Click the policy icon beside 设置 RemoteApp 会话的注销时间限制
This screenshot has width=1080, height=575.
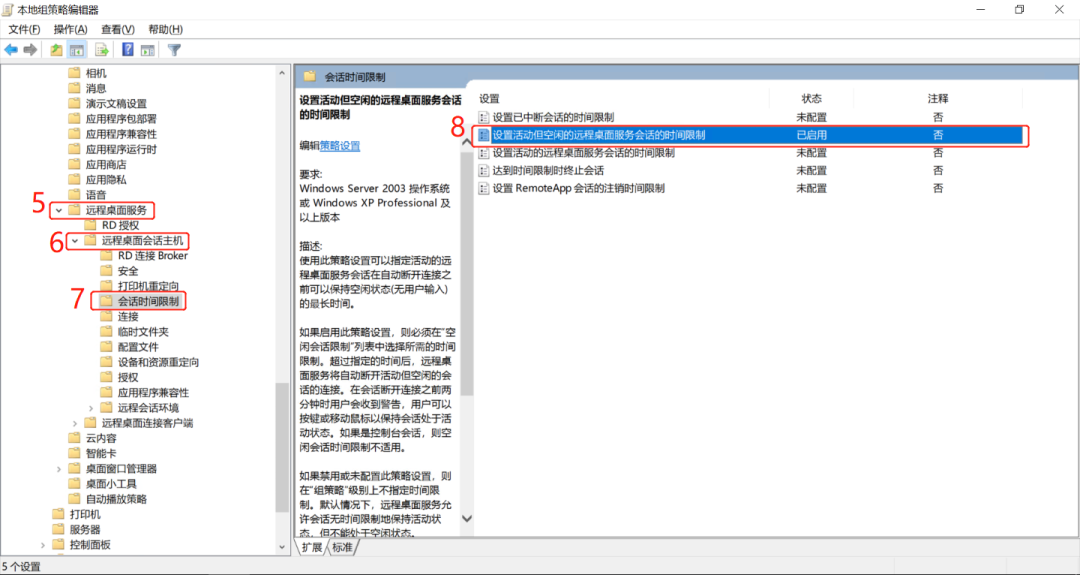(x=484, y=188)
